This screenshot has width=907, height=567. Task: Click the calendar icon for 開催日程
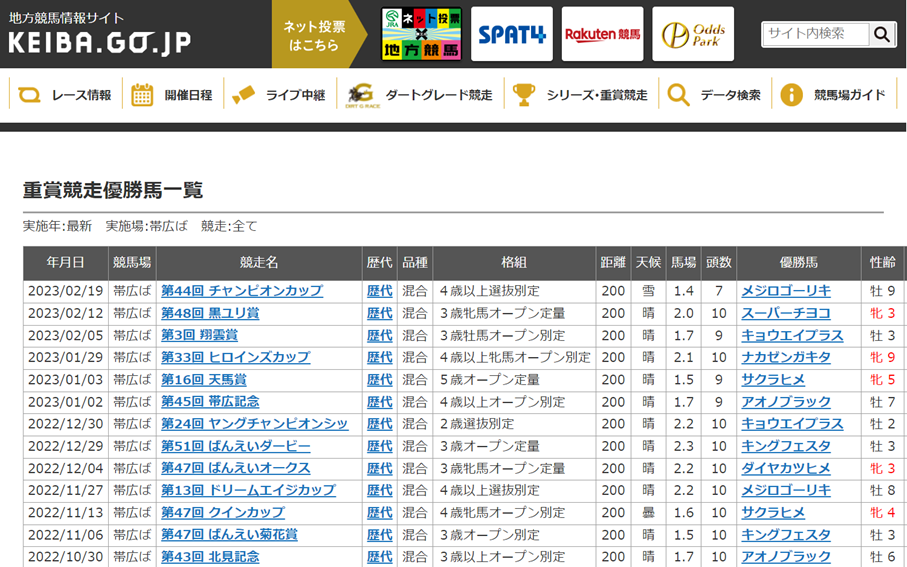tap(142, 95)
